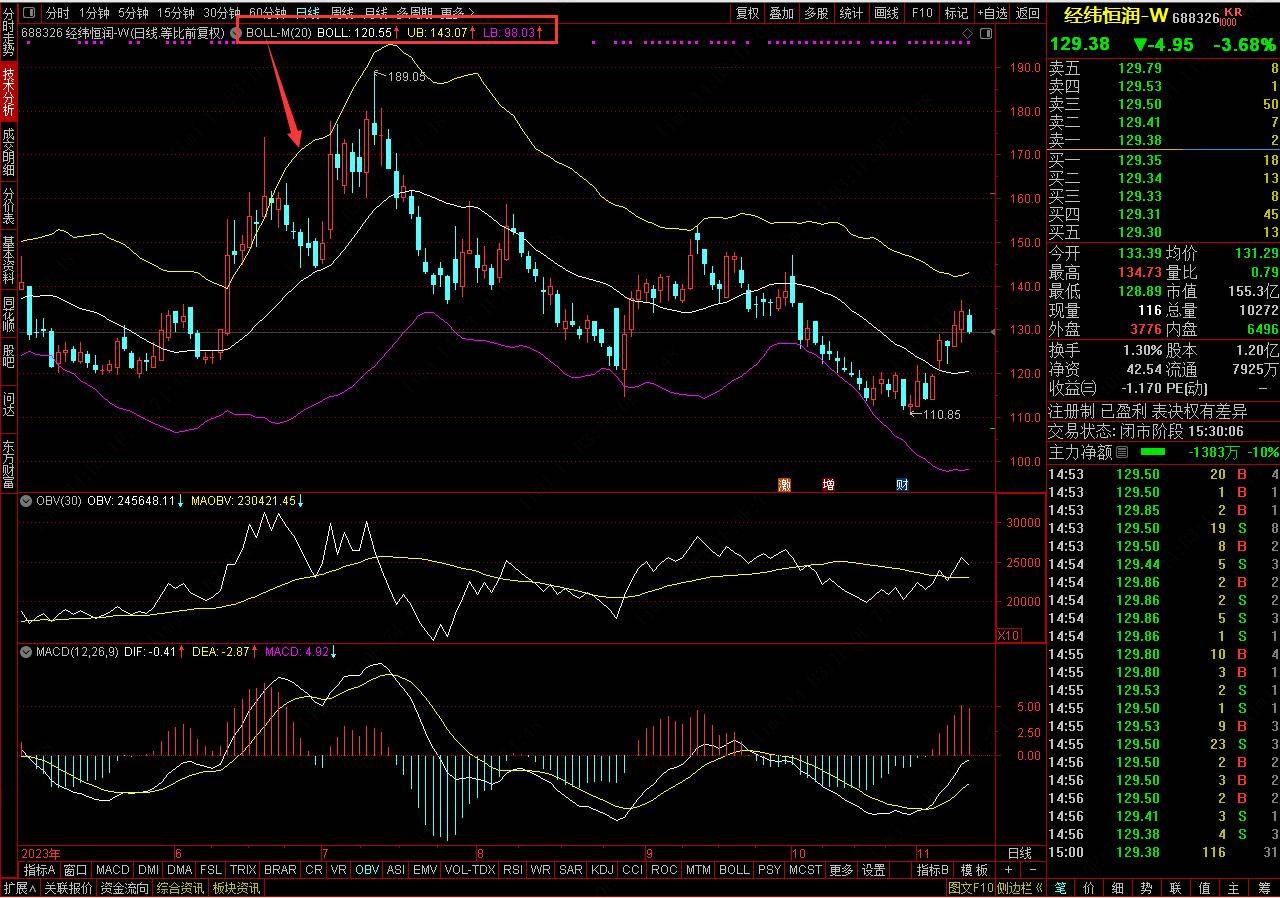Image resolution: width=1280 pixels, height=898 pixels.
Task: Switch to the 指标B indicator group
Action: 933,870
